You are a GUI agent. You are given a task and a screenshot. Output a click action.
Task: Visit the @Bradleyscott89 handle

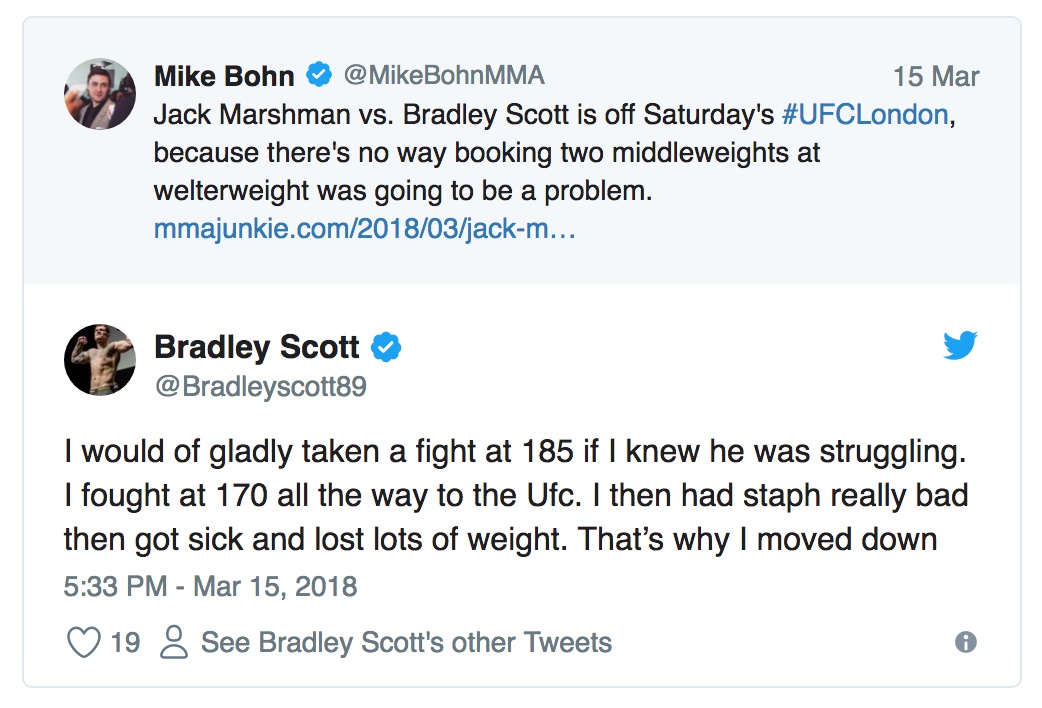[x=260, y=386]
